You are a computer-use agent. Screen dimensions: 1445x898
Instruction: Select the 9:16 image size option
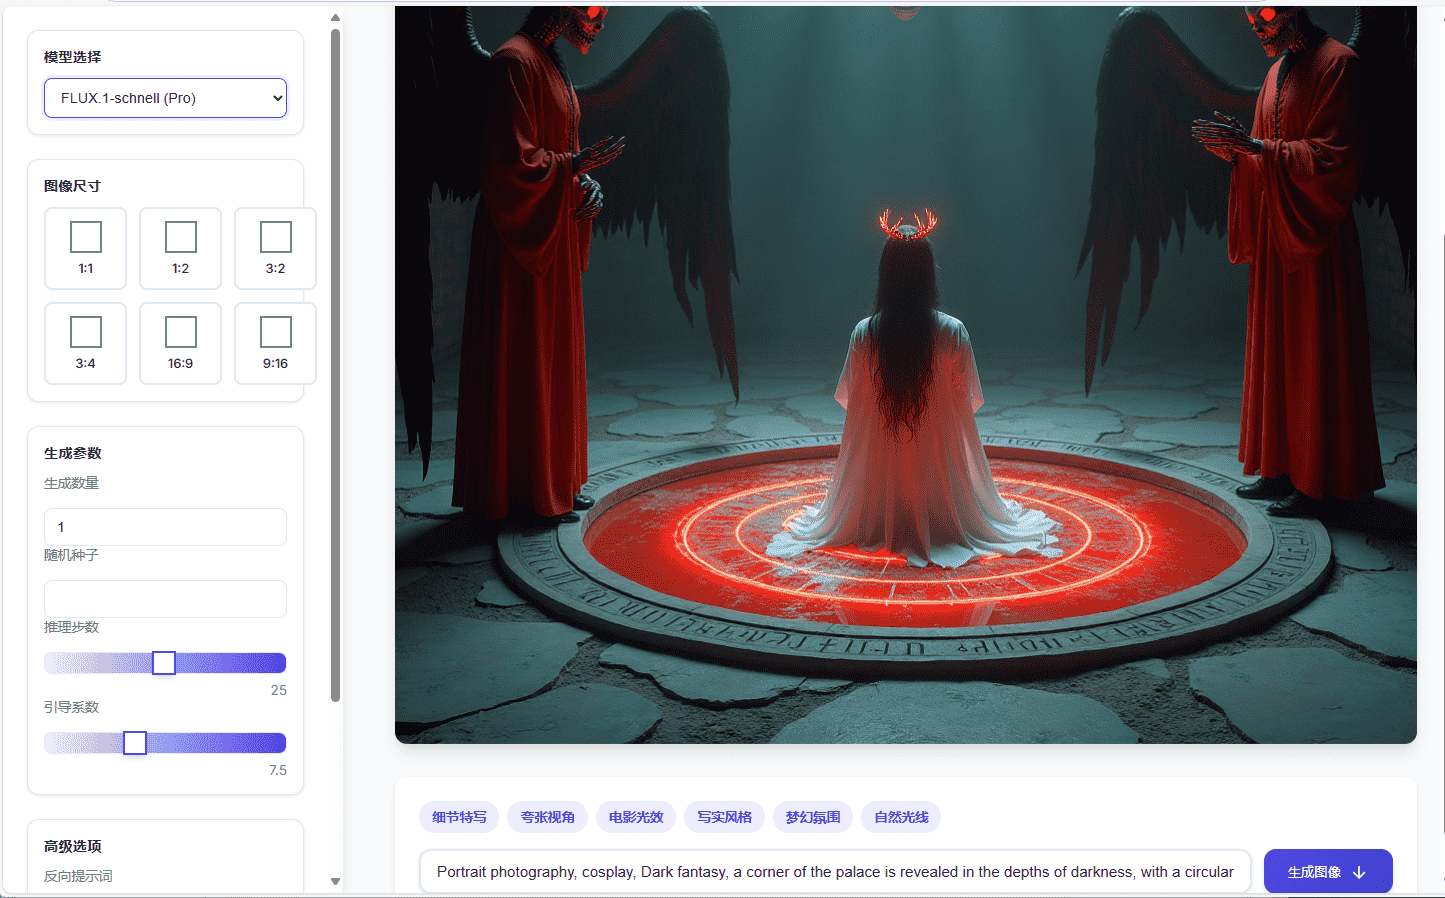(275, 343)
